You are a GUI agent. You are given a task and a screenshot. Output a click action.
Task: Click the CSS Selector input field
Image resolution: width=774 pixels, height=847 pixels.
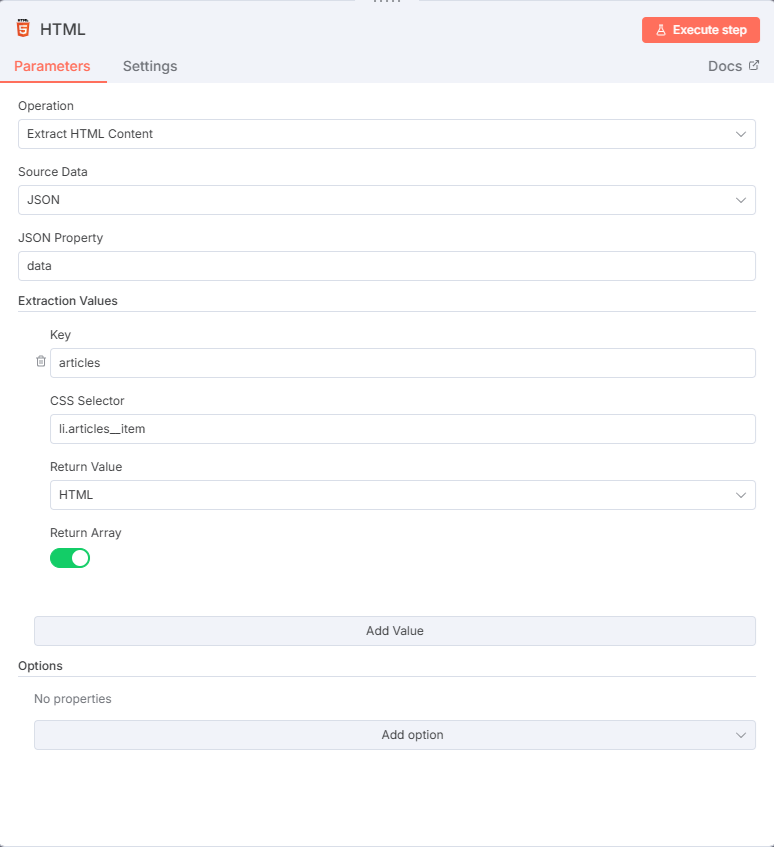click(402, 429)
